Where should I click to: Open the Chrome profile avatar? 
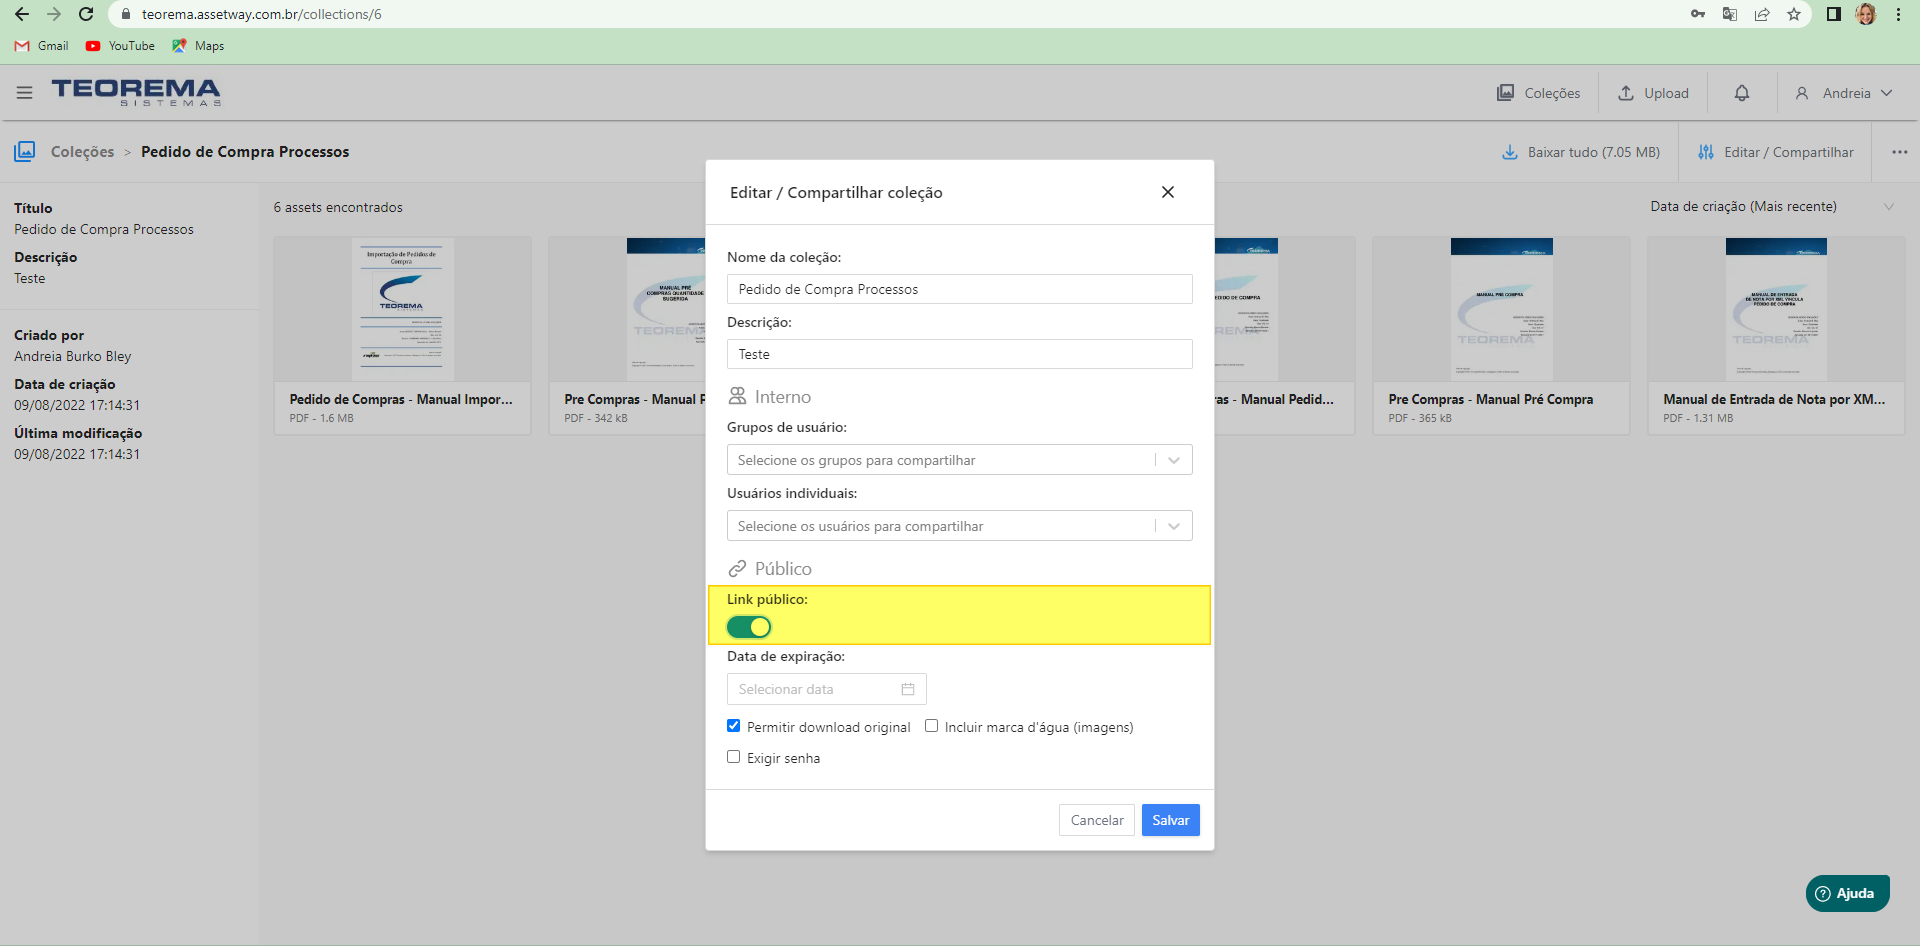(x=1866, y=14)
